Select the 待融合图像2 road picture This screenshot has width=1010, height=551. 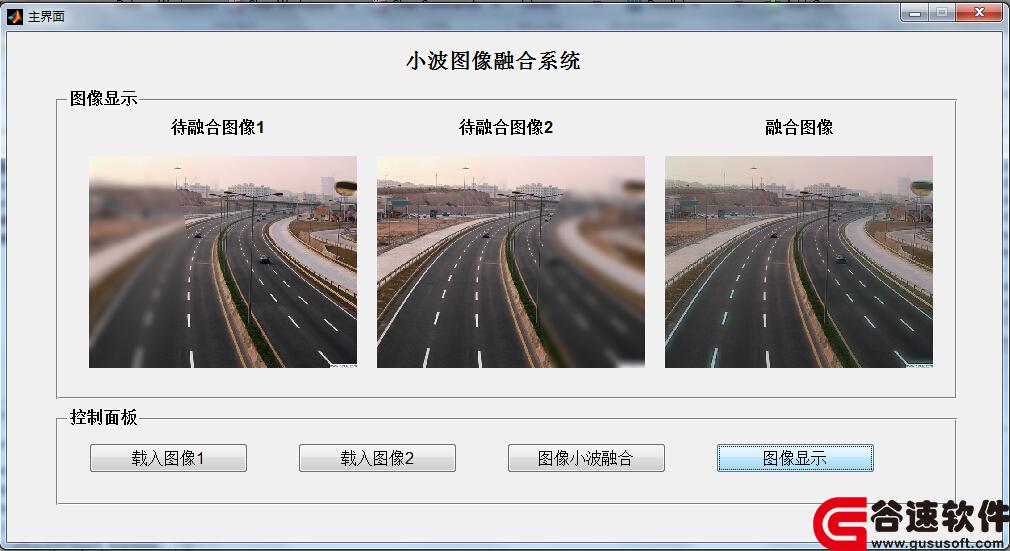511,262
